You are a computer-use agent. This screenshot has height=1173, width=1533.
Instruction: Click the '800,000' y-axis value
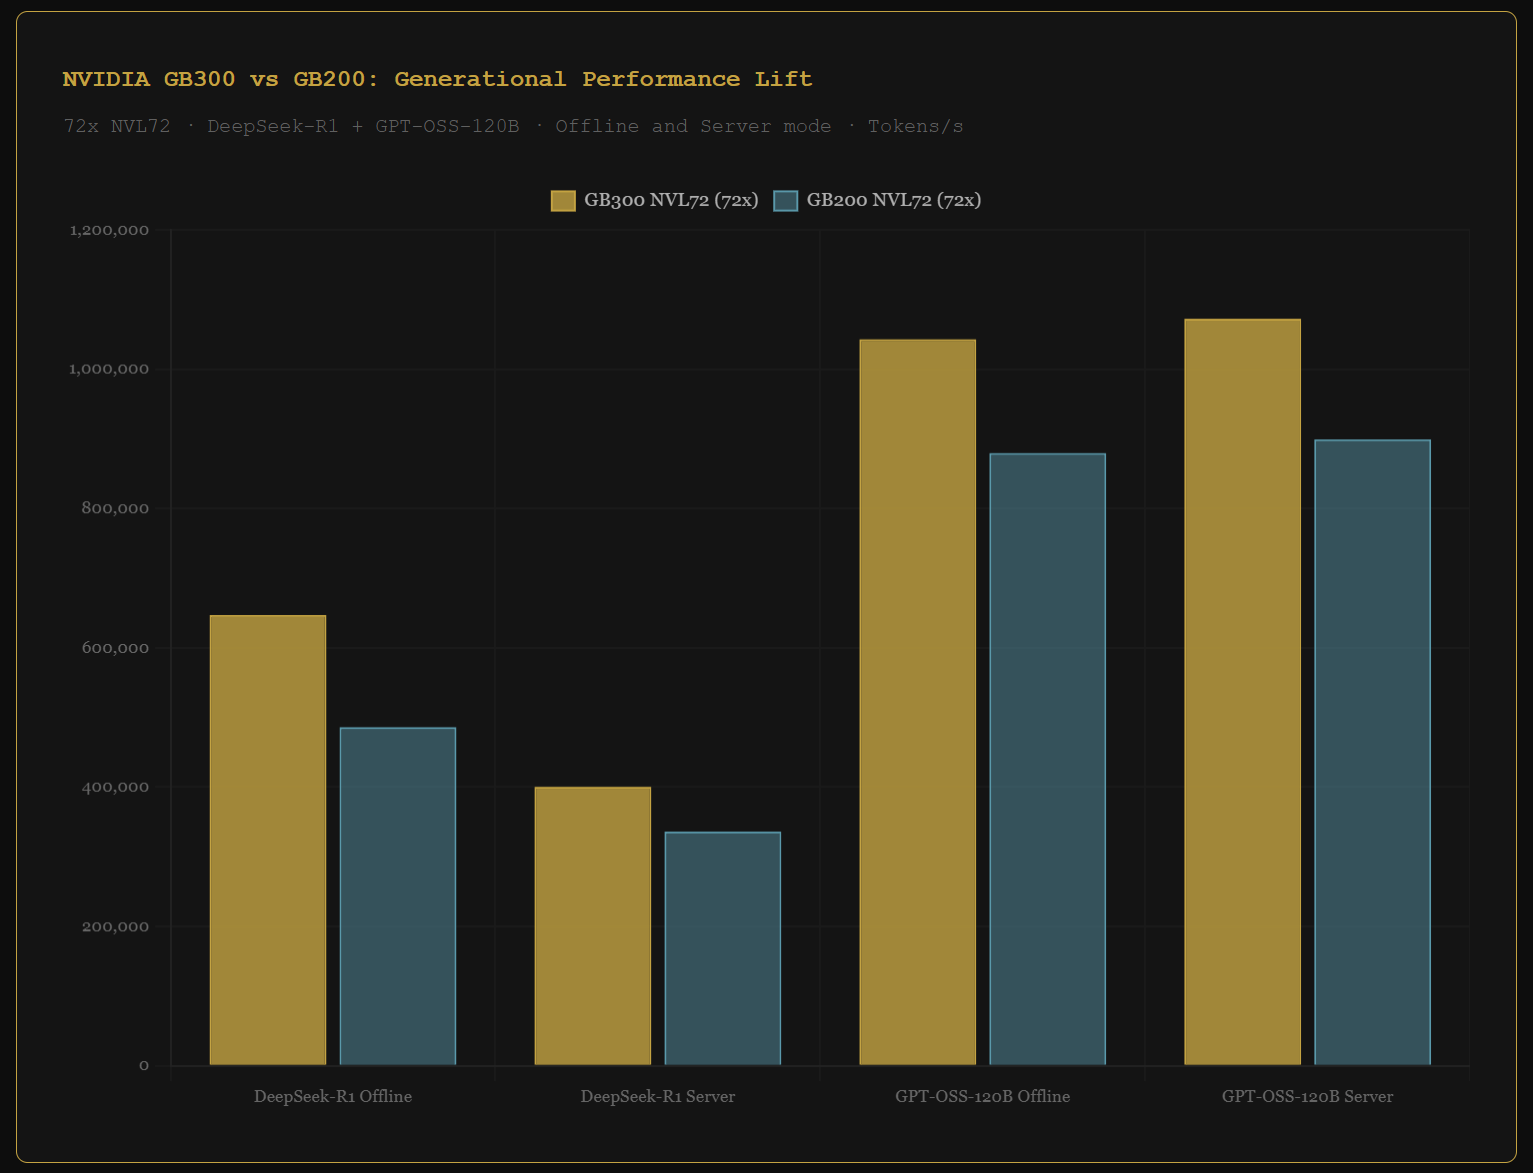coord(116,509)
